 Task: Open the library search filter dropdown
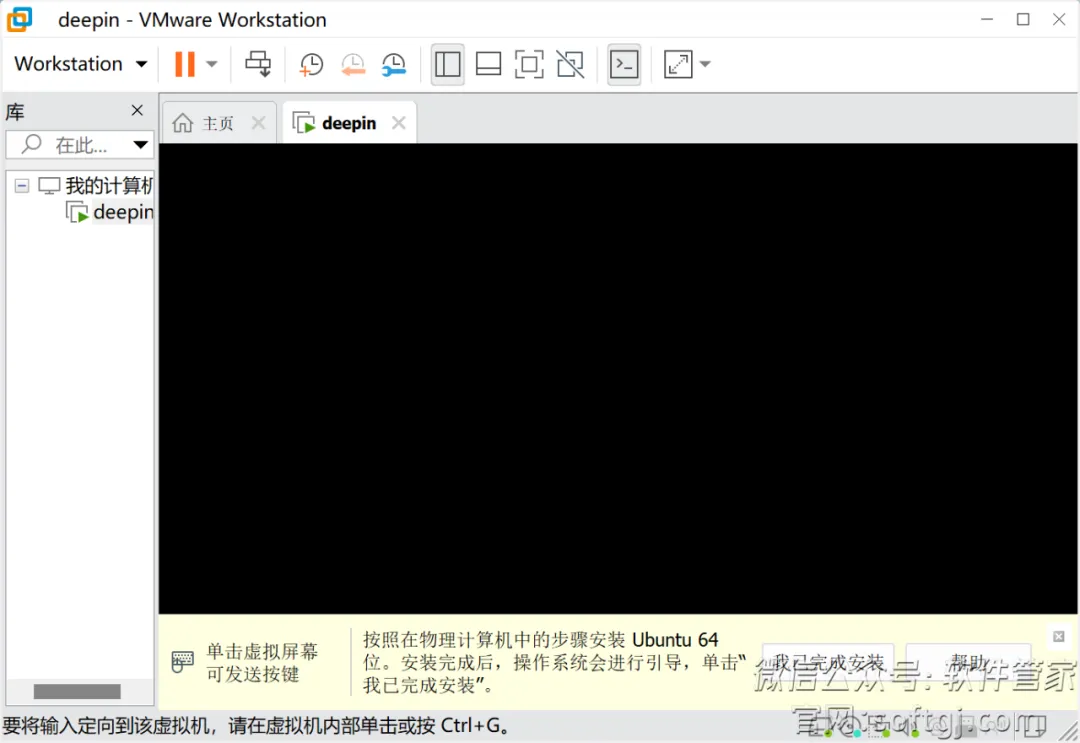click(141, 145)
